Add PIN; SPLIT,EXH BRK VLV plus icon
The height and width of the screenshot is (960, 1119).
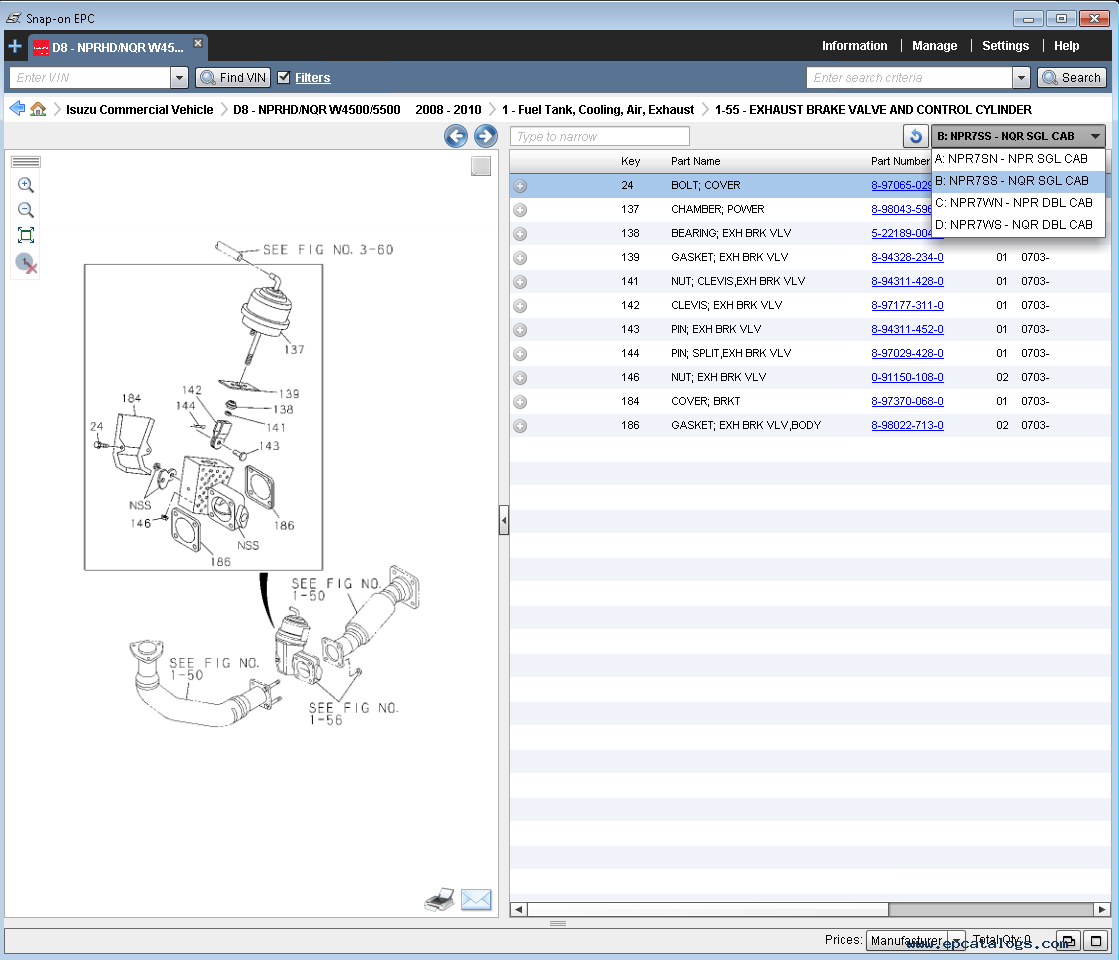tap(520, 353)
